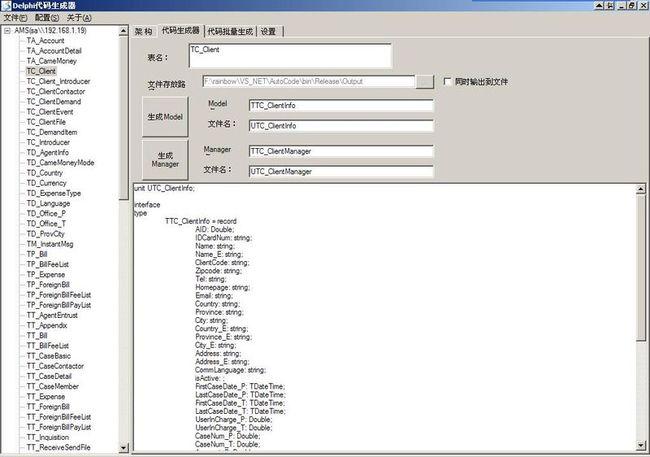
Task: Click the Delphi app icon in title bar
Action: point(7,6)
